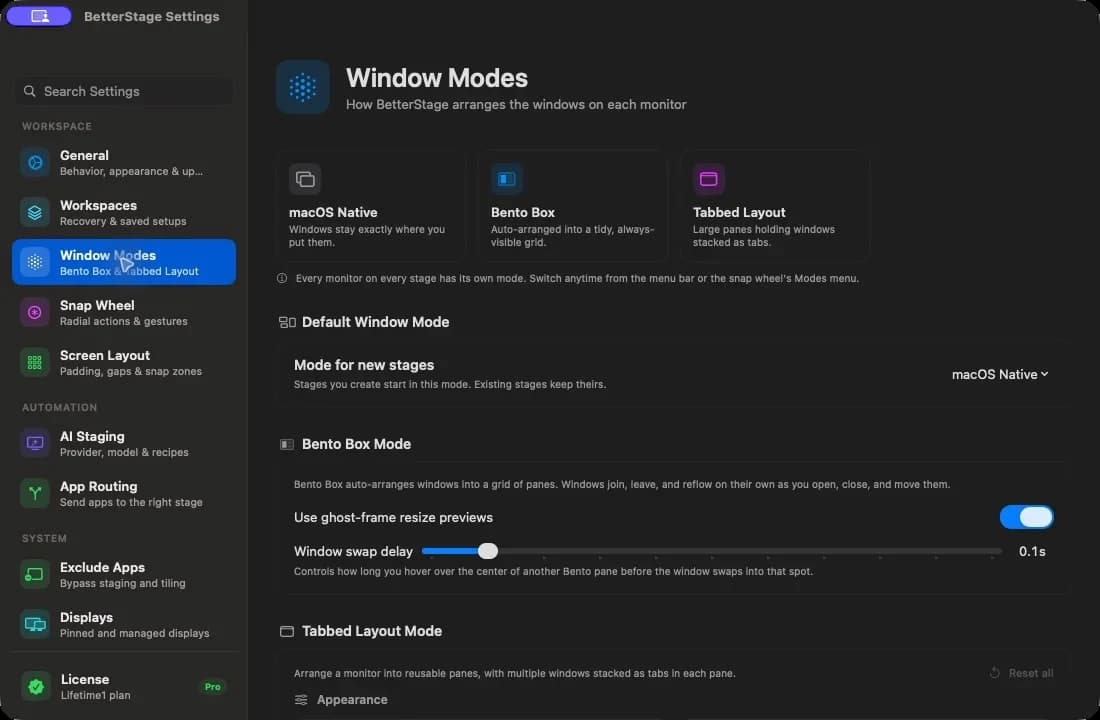
Task: Click the License checkmark badge icon
Action: [x=36, y=686]
